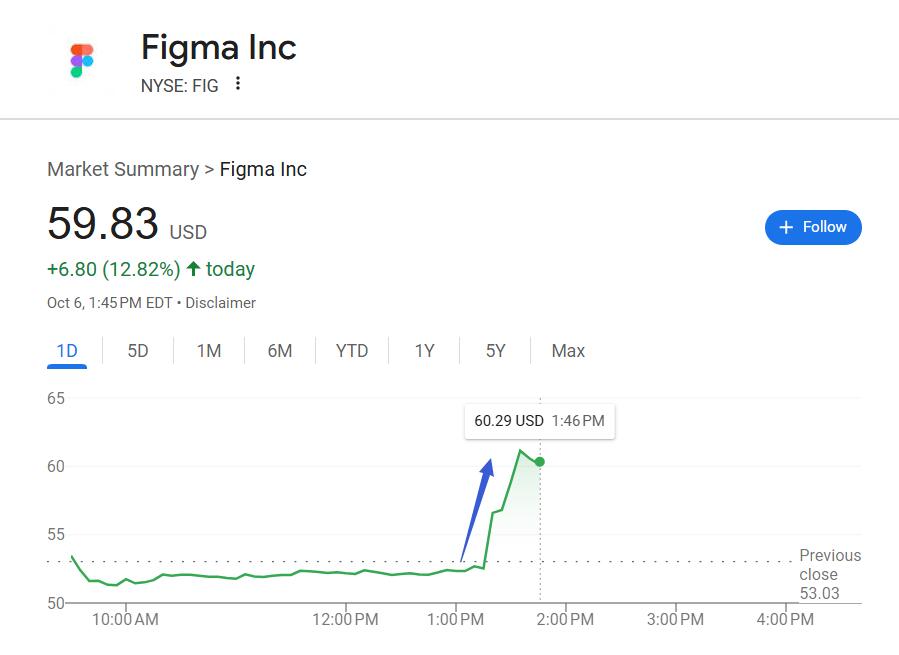Switch to the 5Y chart range
Image resolution: width=899 pixels, height=655 pixels.
[496, 351]
